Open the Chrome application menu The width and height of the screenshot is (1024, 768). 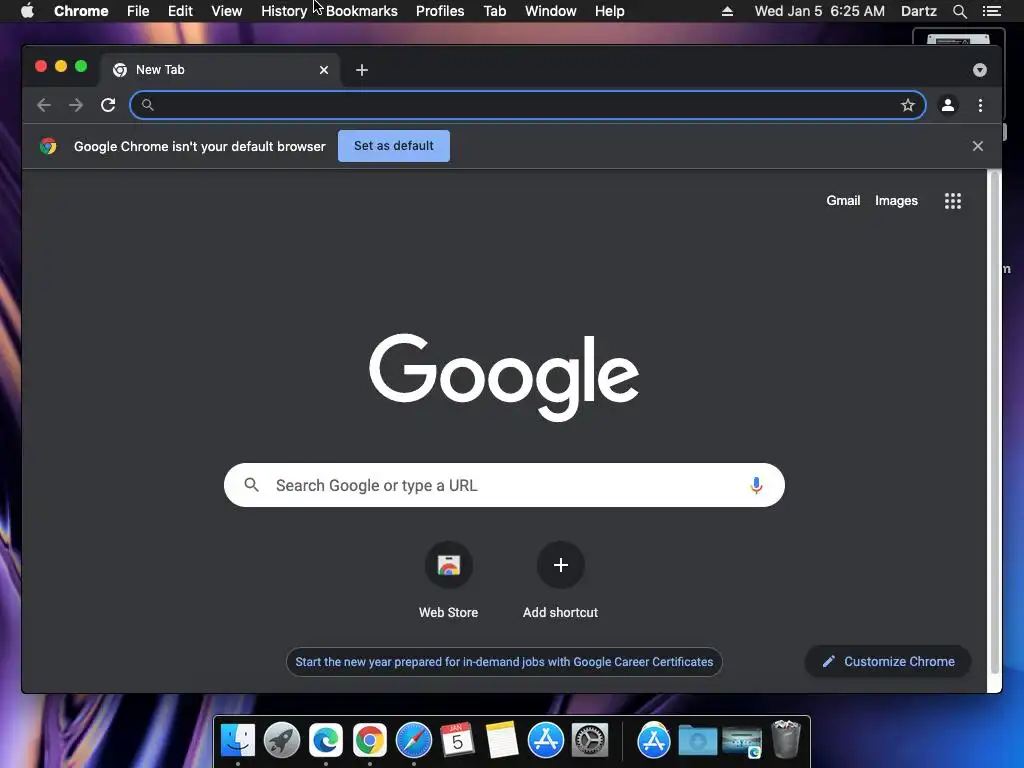(81, 11)
